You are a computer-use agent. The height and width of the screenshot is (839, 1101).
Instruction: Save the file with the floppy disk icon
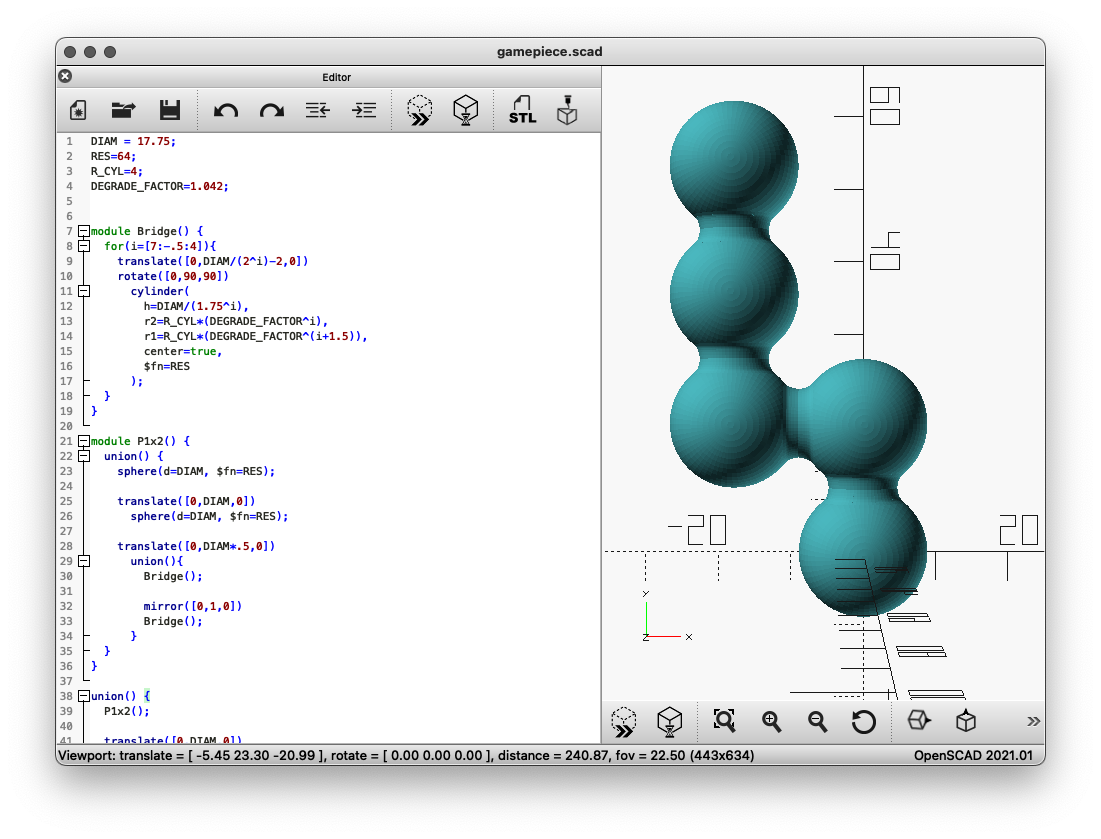click(169, 111)
